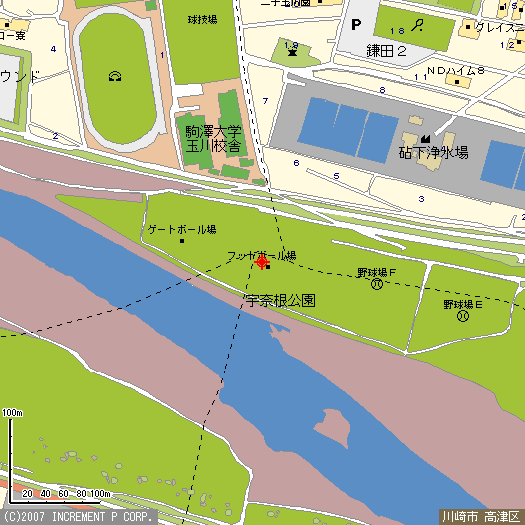Click the 鎌田2 district label
The height and width of the screenshot is (525, 525).
tap(386, 51)
